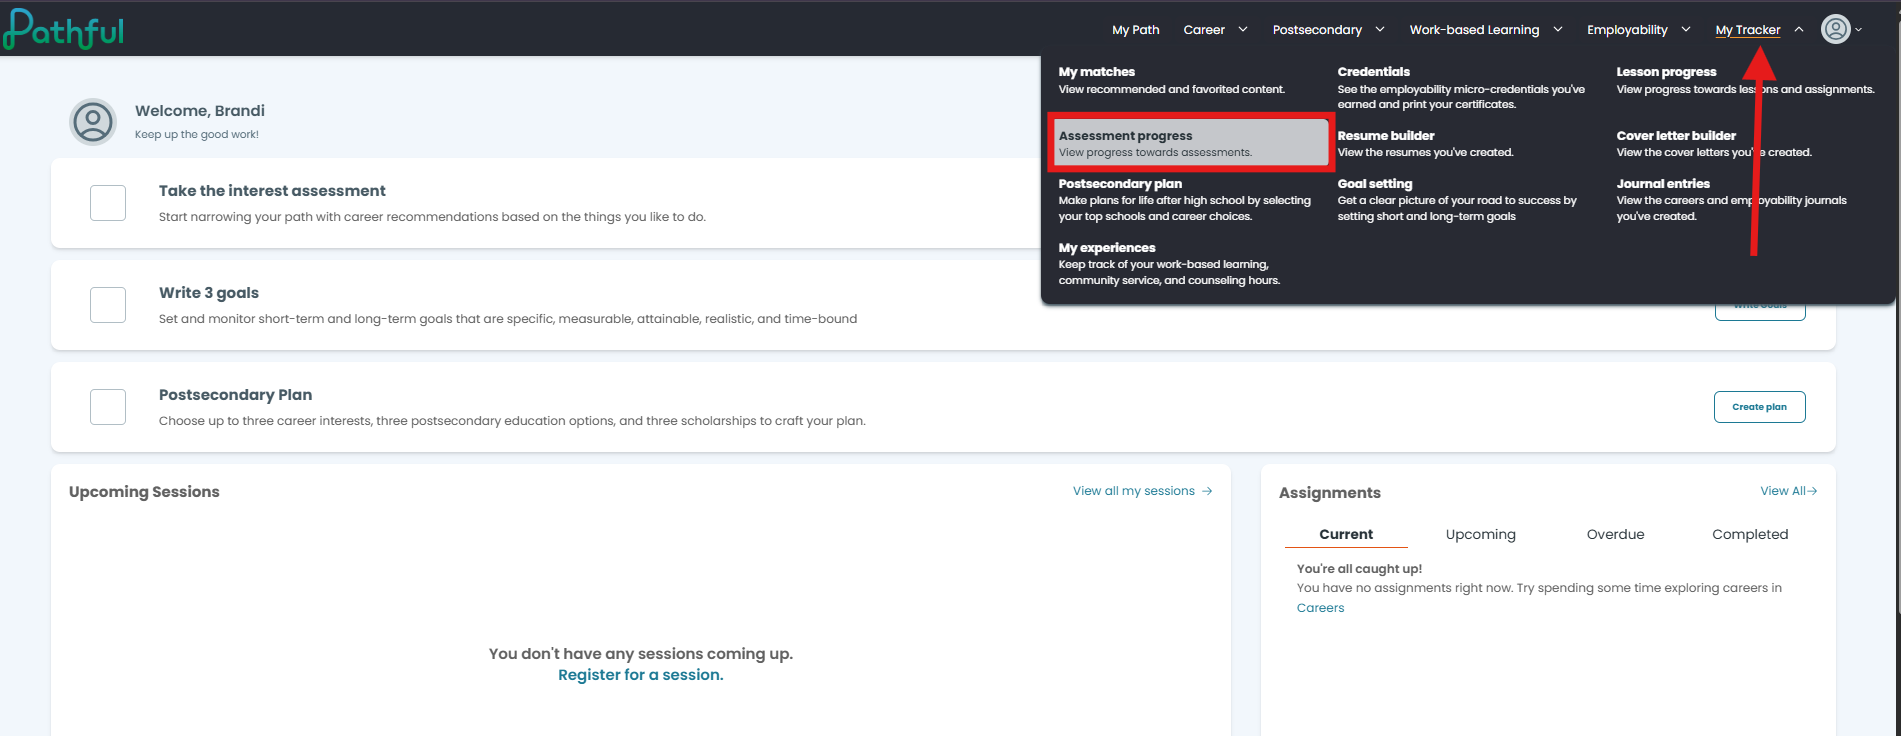Go to My Path
Viewport: 1901px width, 736px height.
pyautogui.click(x=1136, y=30)
